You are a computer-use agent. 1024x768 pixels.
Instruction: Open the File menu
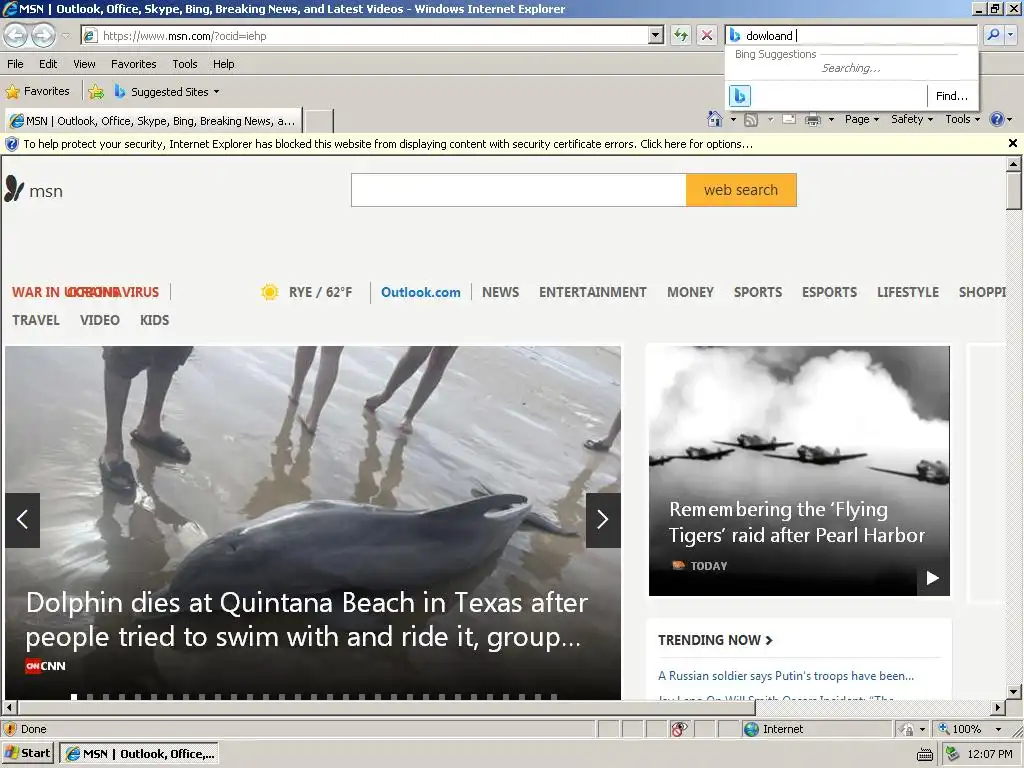coord(15,64)
